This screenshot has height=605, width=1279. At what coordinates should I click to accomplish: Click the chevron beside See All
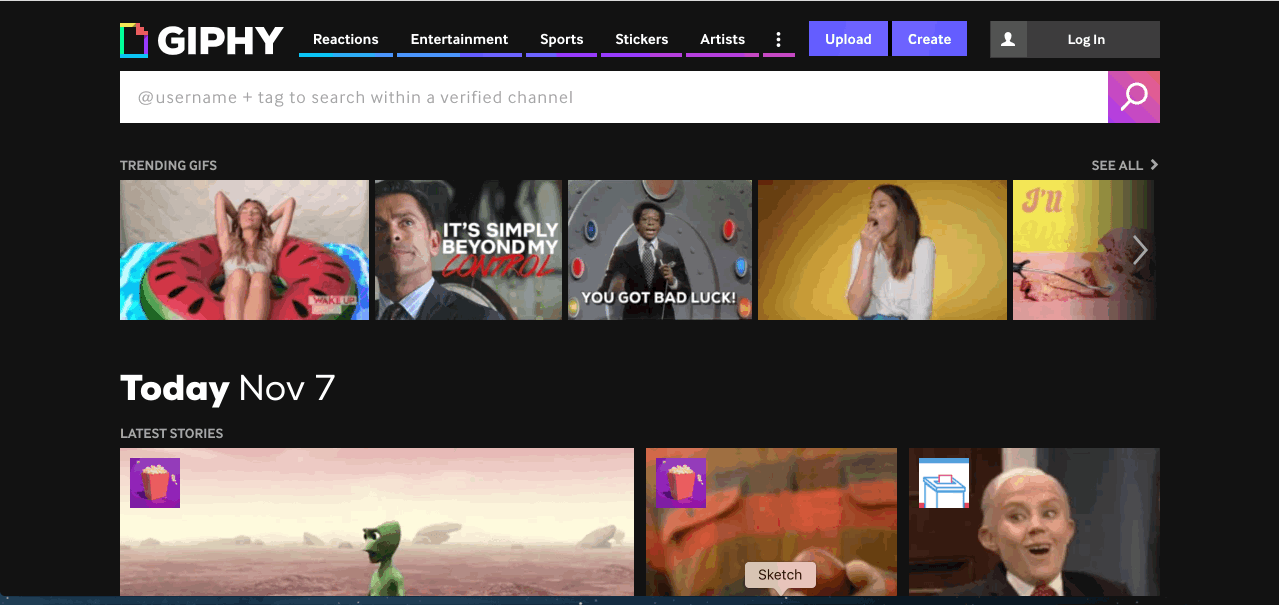[1154, 165]
